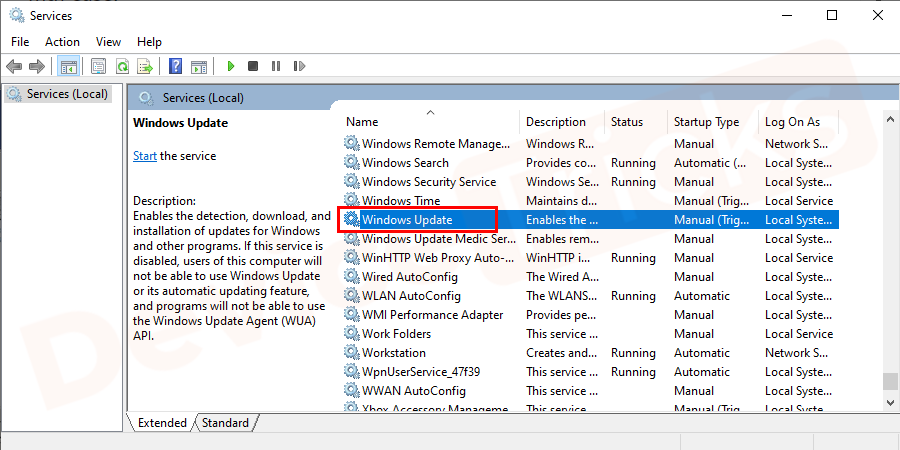The width and height of the screenshot is (900, 450).
Task: Restart the service with restart icon
Action: [299, 66]
